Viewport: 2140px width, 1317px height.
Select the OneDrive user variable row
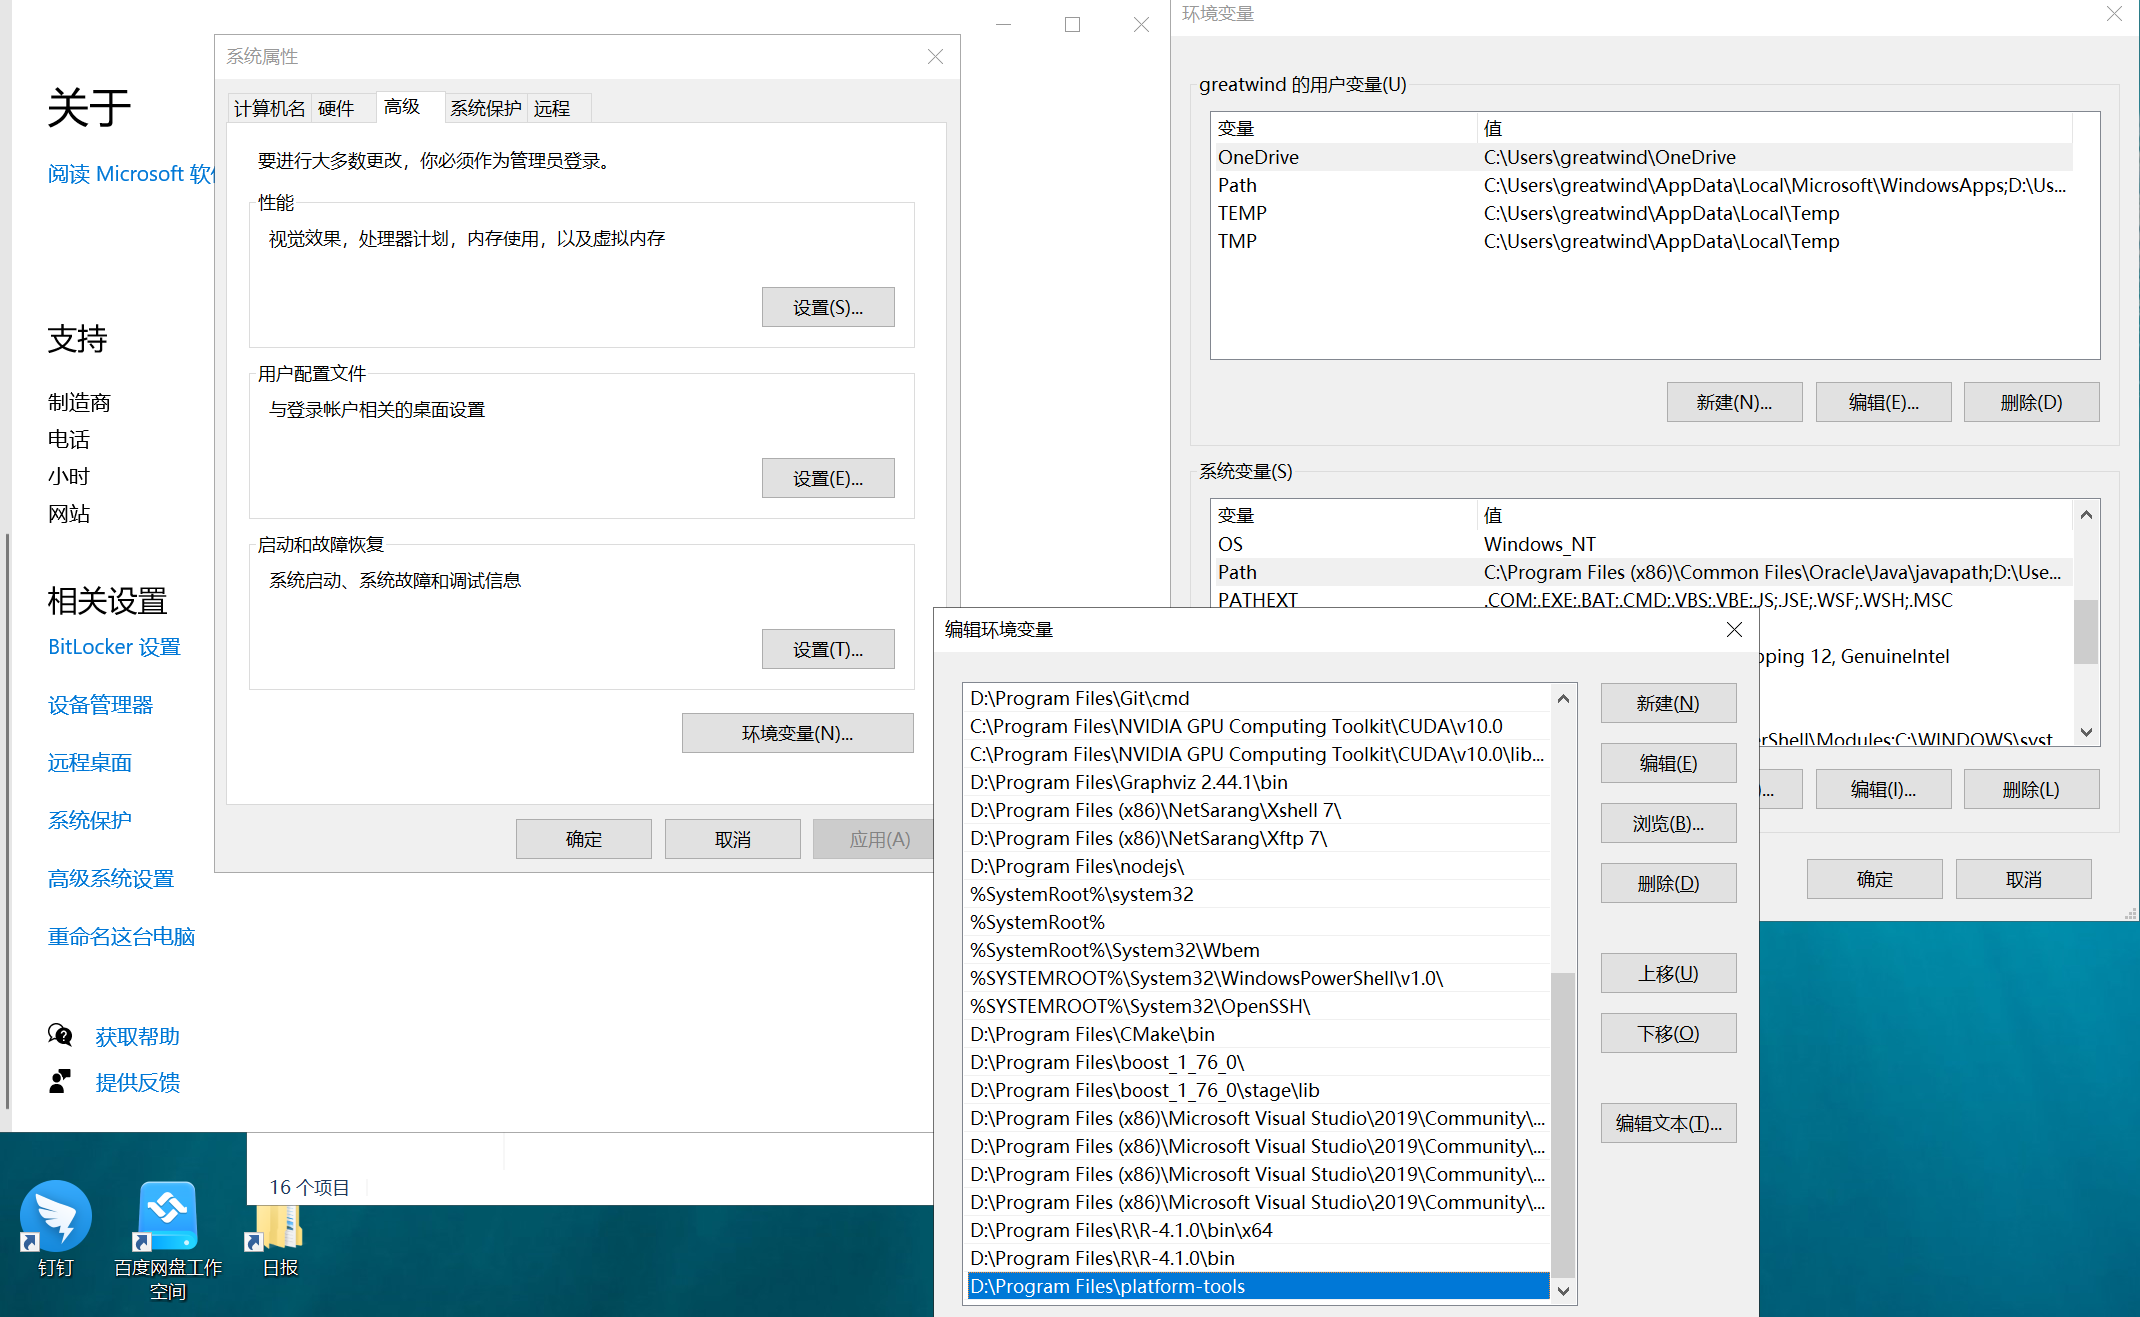pyautogui.click(x=1641, y=157)
